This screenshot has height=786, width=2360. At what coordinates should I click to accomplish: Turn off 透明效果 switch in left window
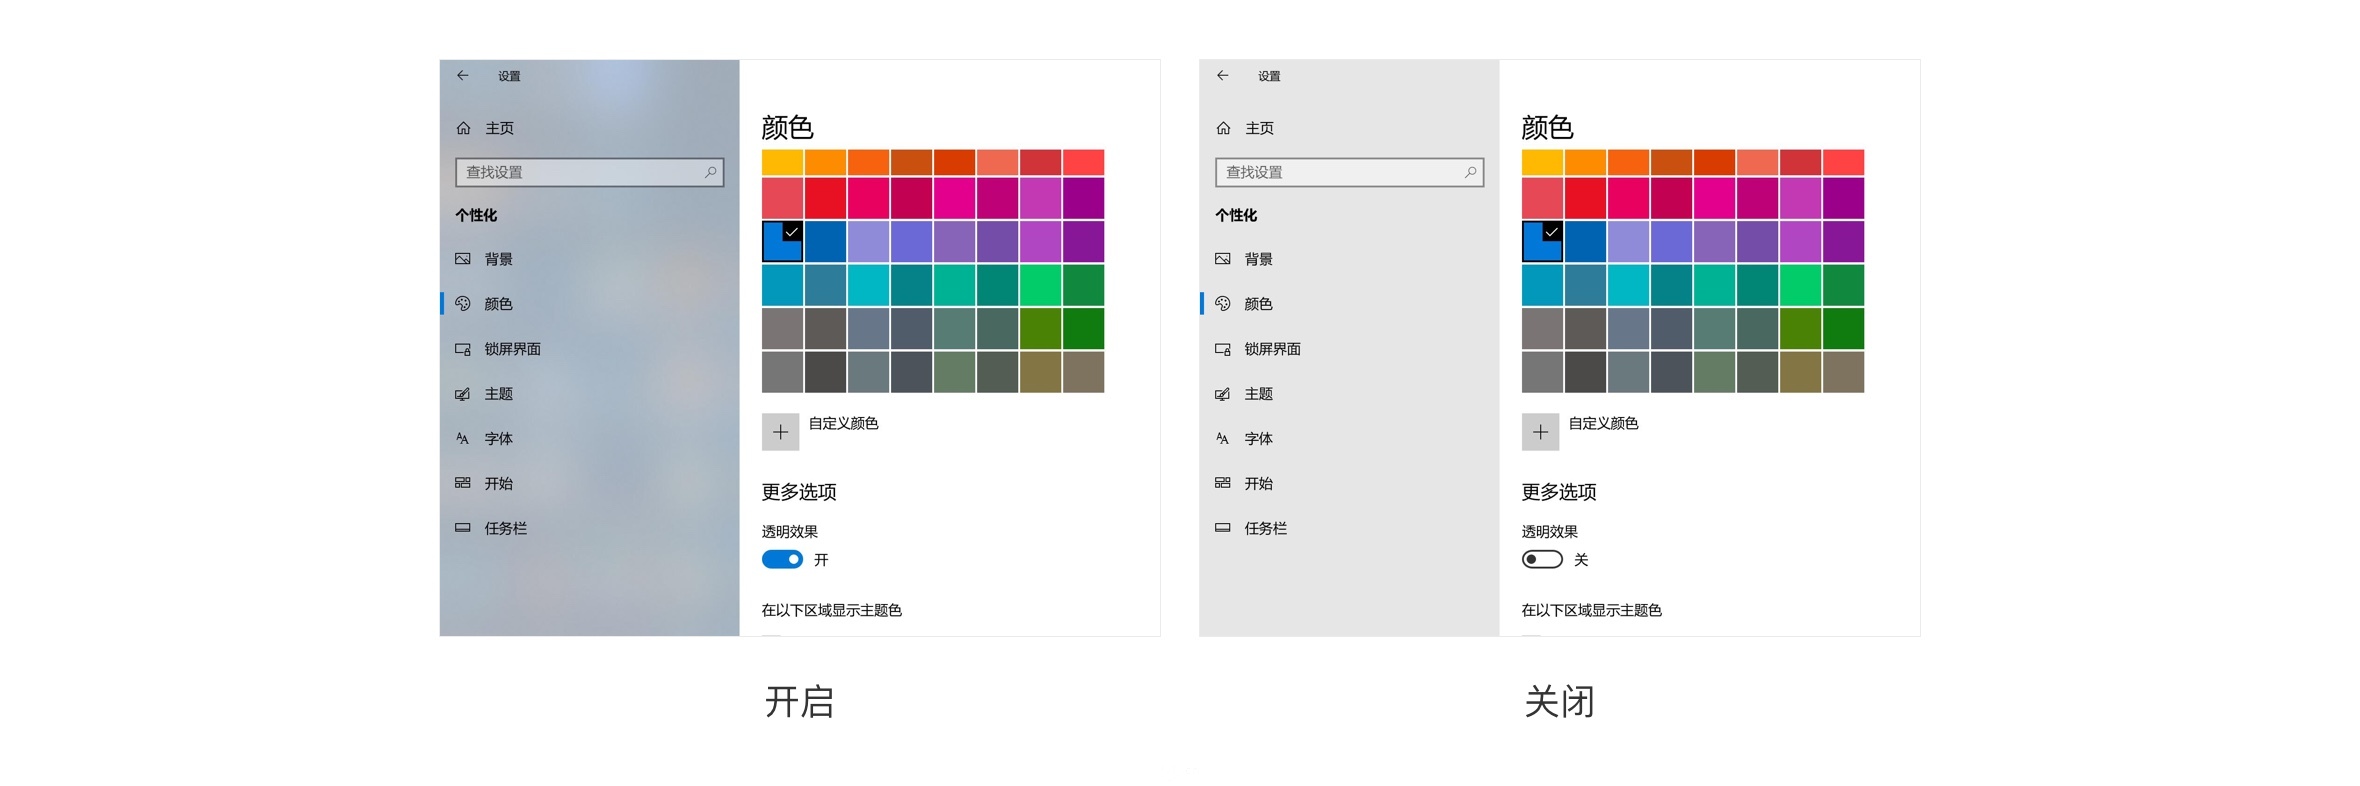click(x=782, y=559)
